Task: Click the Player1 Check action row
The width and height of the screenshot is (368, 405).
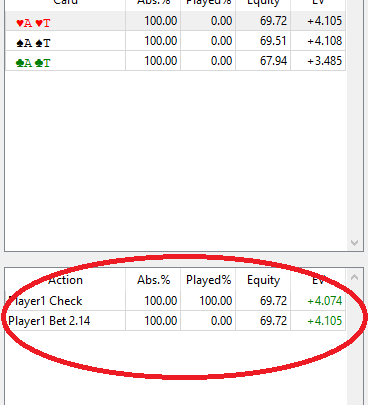Action: 176,301
